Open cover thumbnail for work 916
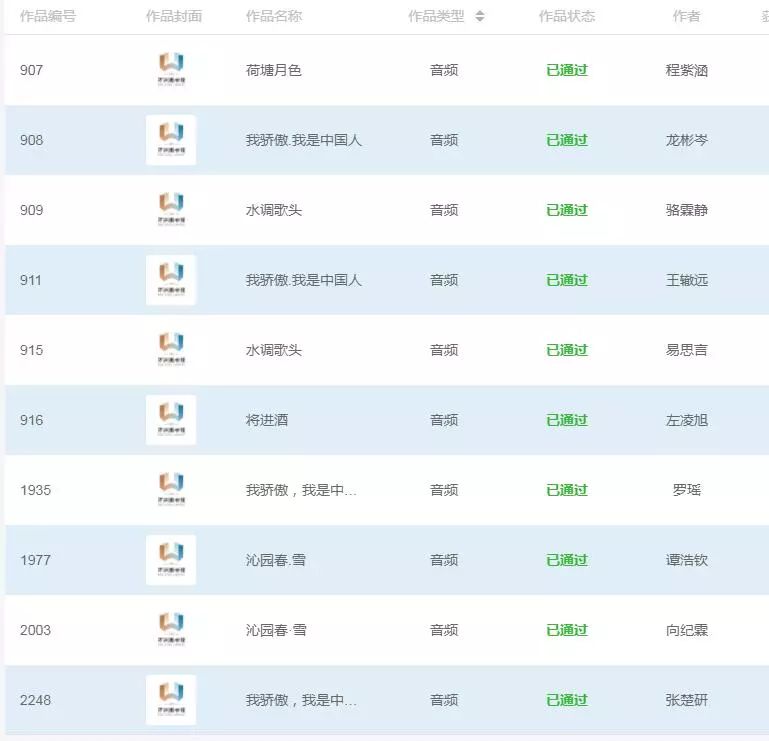This screenshot has height=741, width=769. tap(171, 420)
